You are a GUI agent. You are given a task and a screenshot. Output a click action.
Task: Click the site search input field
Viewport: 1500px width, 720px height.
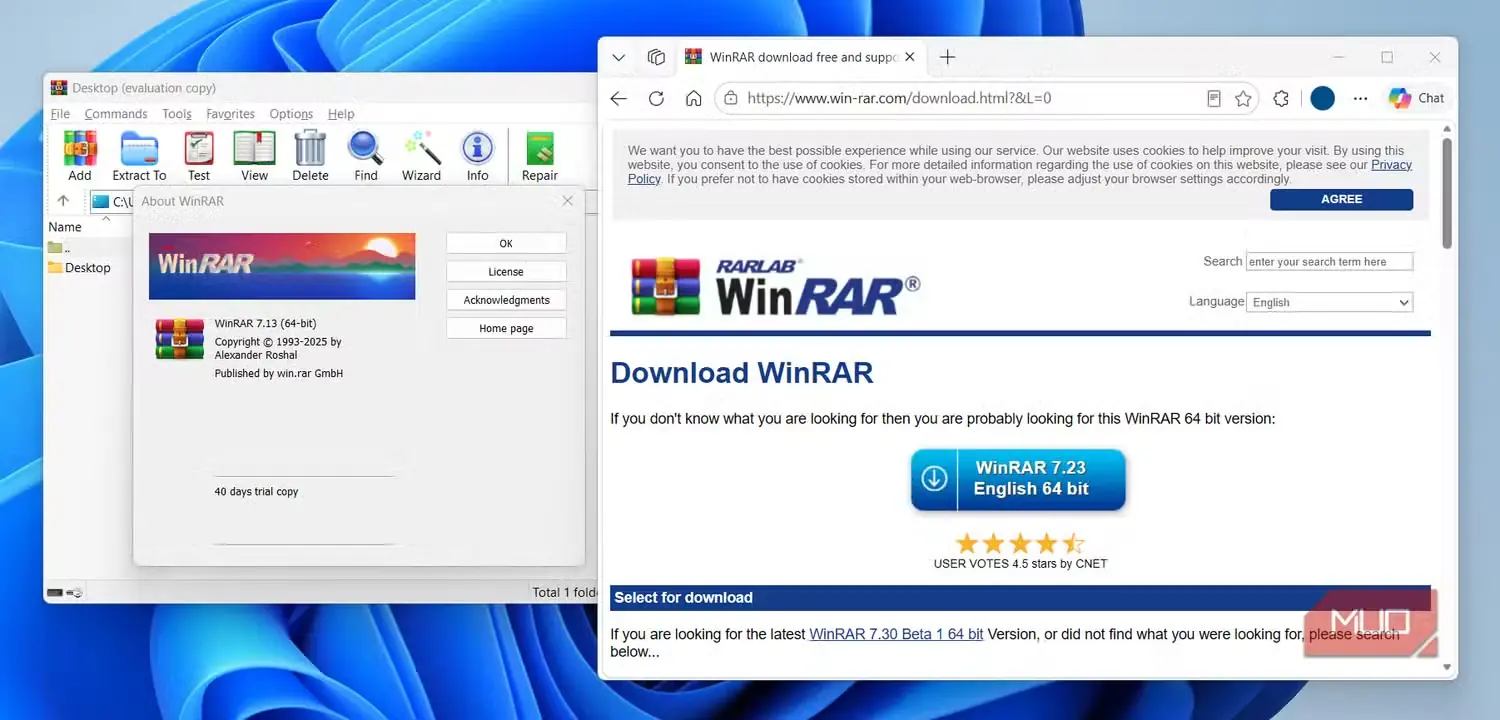1329,262
